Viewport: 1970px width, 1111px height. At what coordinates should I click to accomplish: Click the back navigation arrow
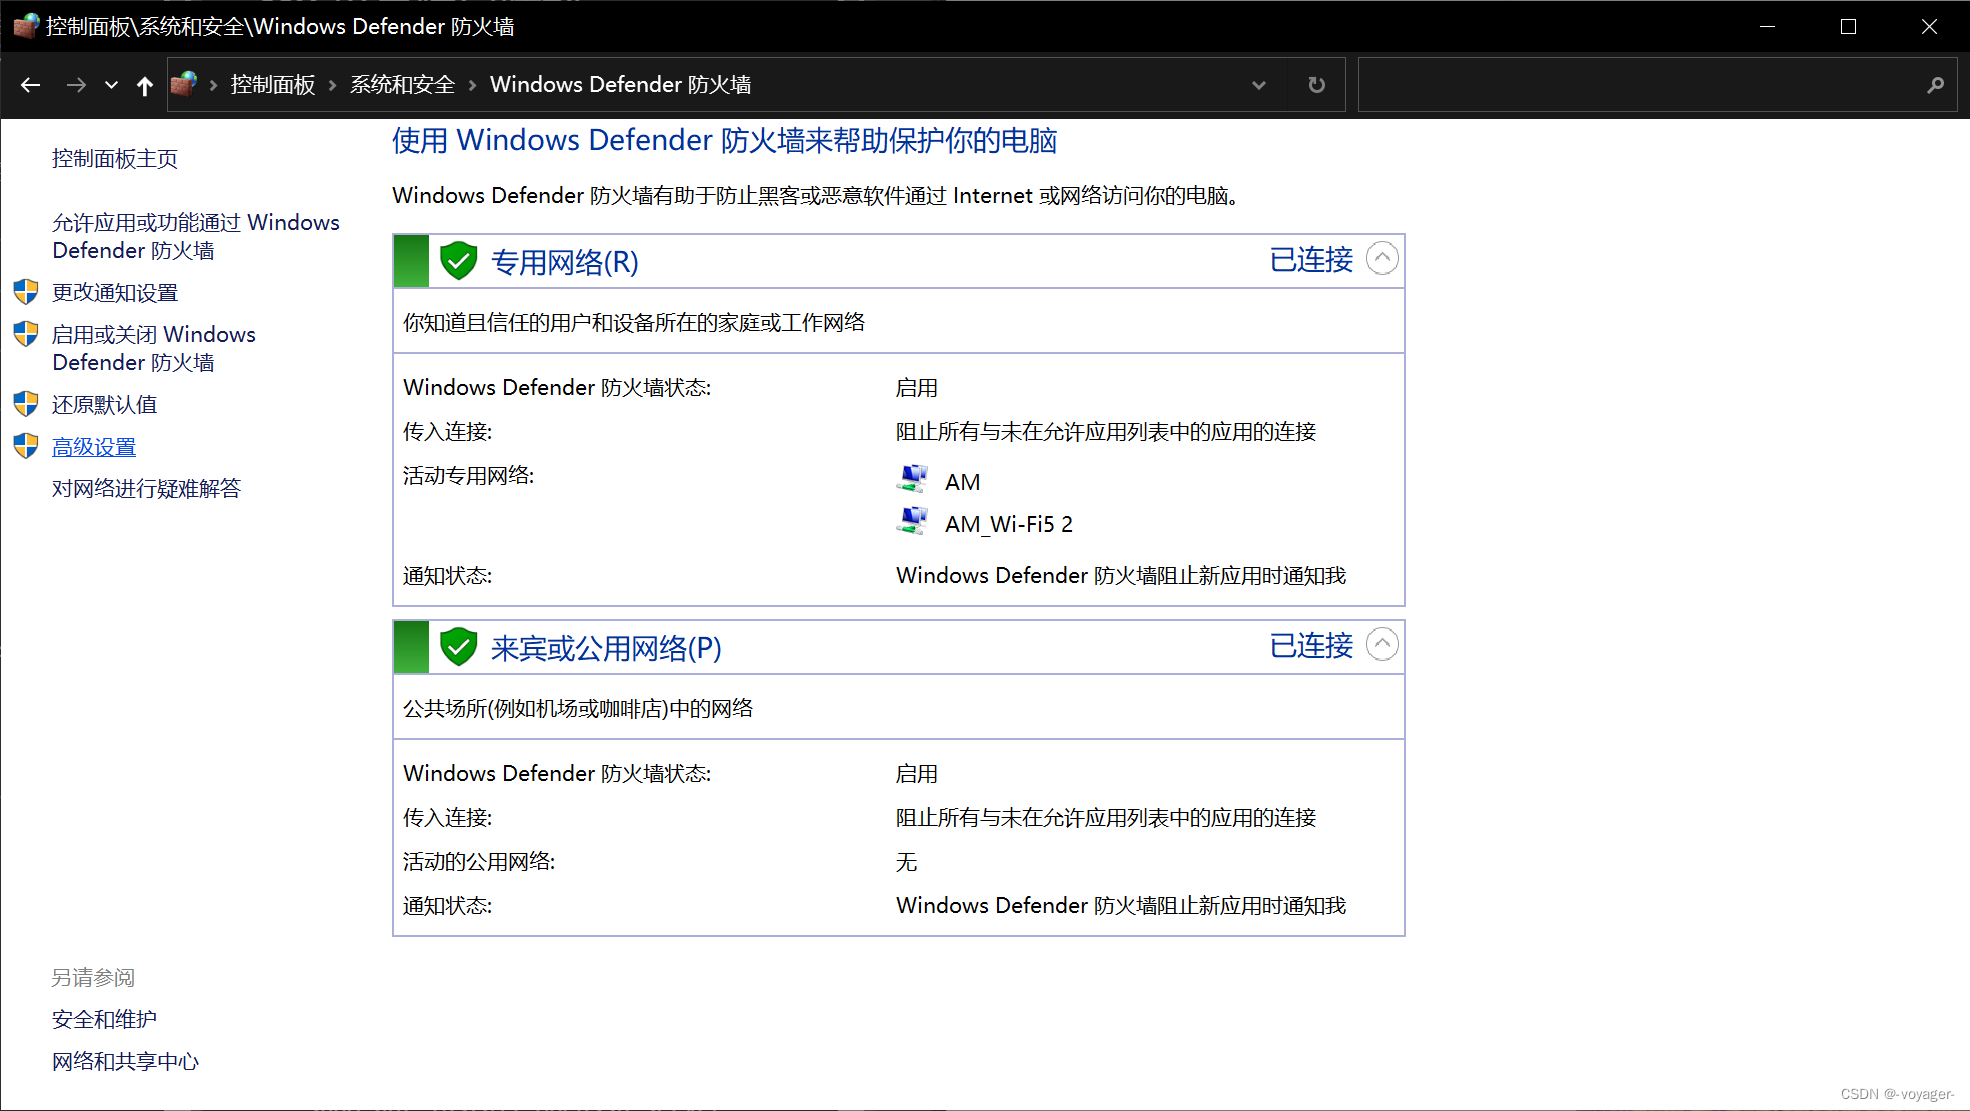pos(30,85)
